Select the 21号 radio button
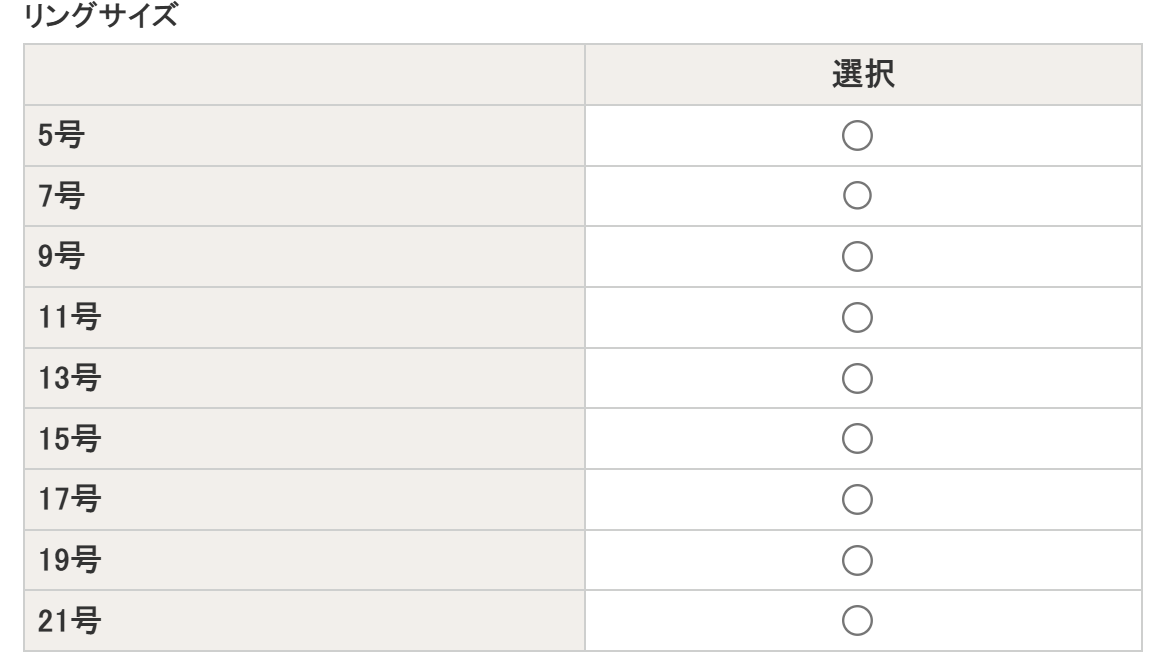The width and height of the screenshot is (1156, 668). 859,619
